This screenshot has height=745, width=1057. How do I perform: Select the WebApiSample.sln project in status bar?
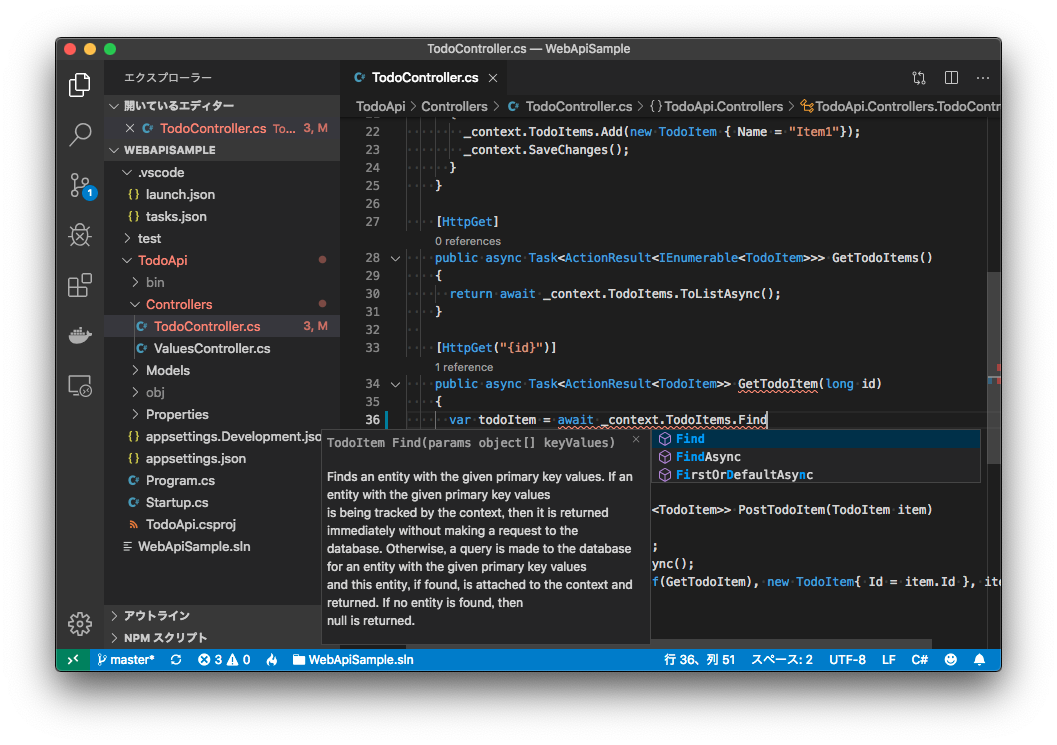pos(353,659)
